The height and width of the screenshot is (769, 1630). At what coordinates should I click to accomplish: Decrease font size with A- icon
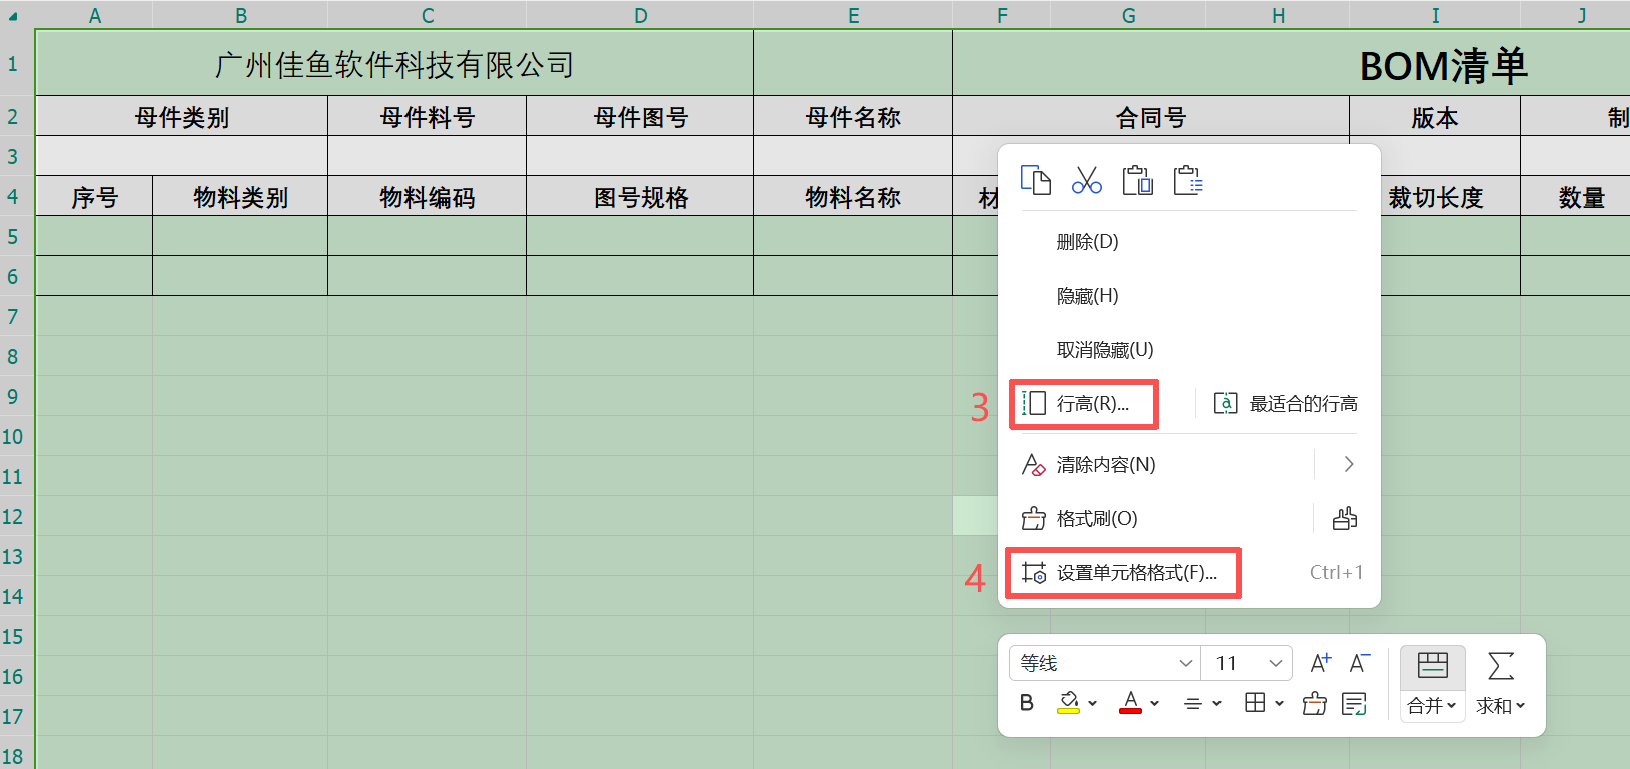[1359, 663]
